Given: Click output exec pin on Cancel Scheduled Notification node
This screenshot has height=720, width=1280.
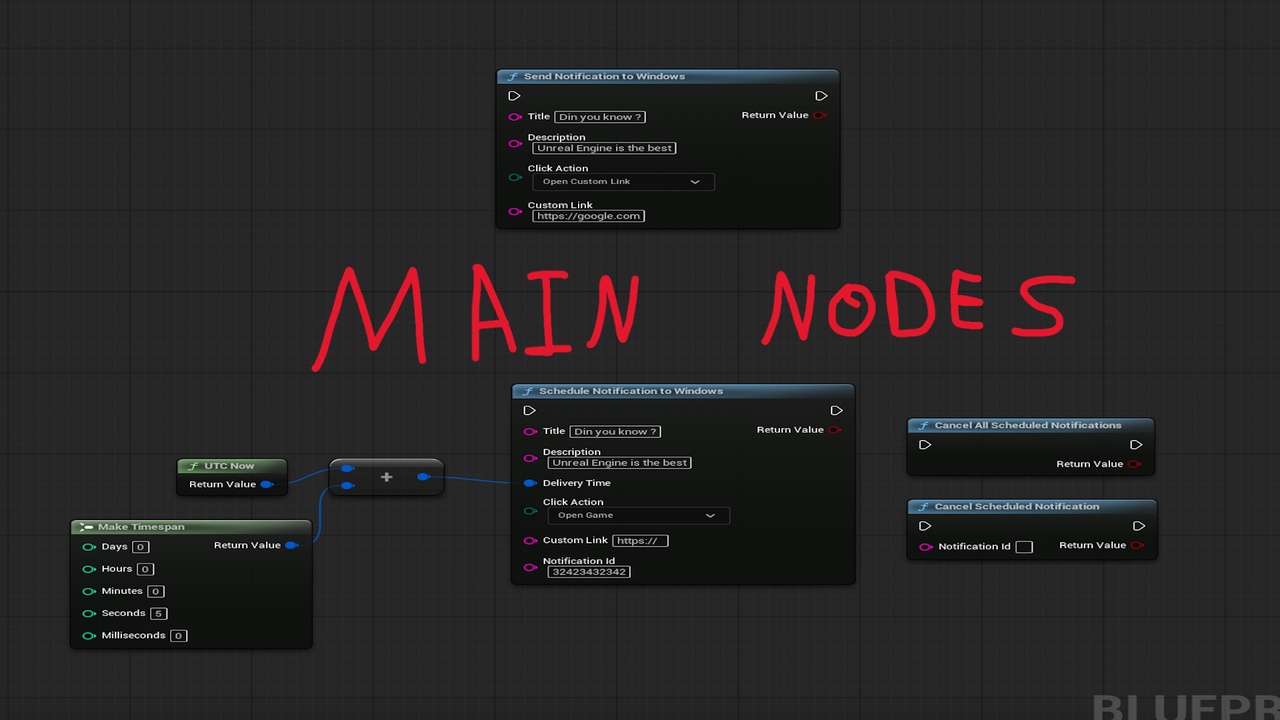Looking at the screenshot, I should [x=1139, y=526].
